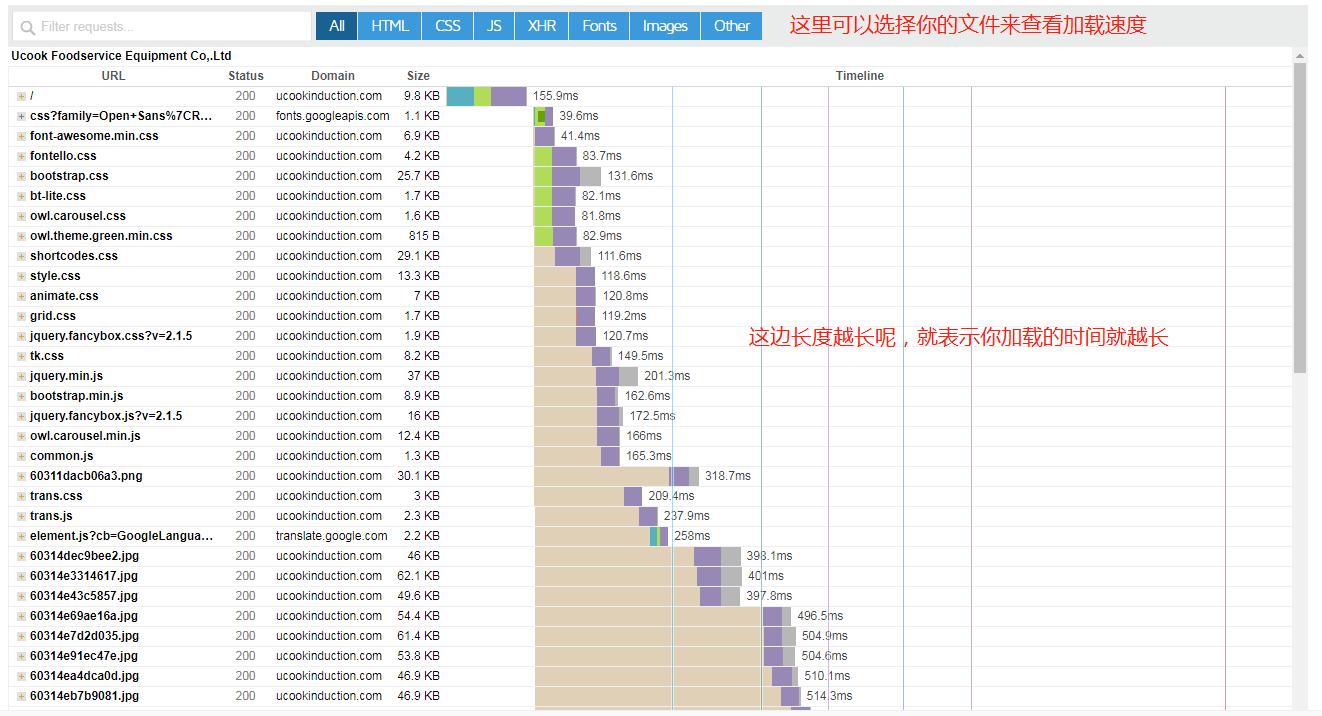Expand the style.css request entry
Viewport: 1322px width, 716px height.
tap(20, 275)
